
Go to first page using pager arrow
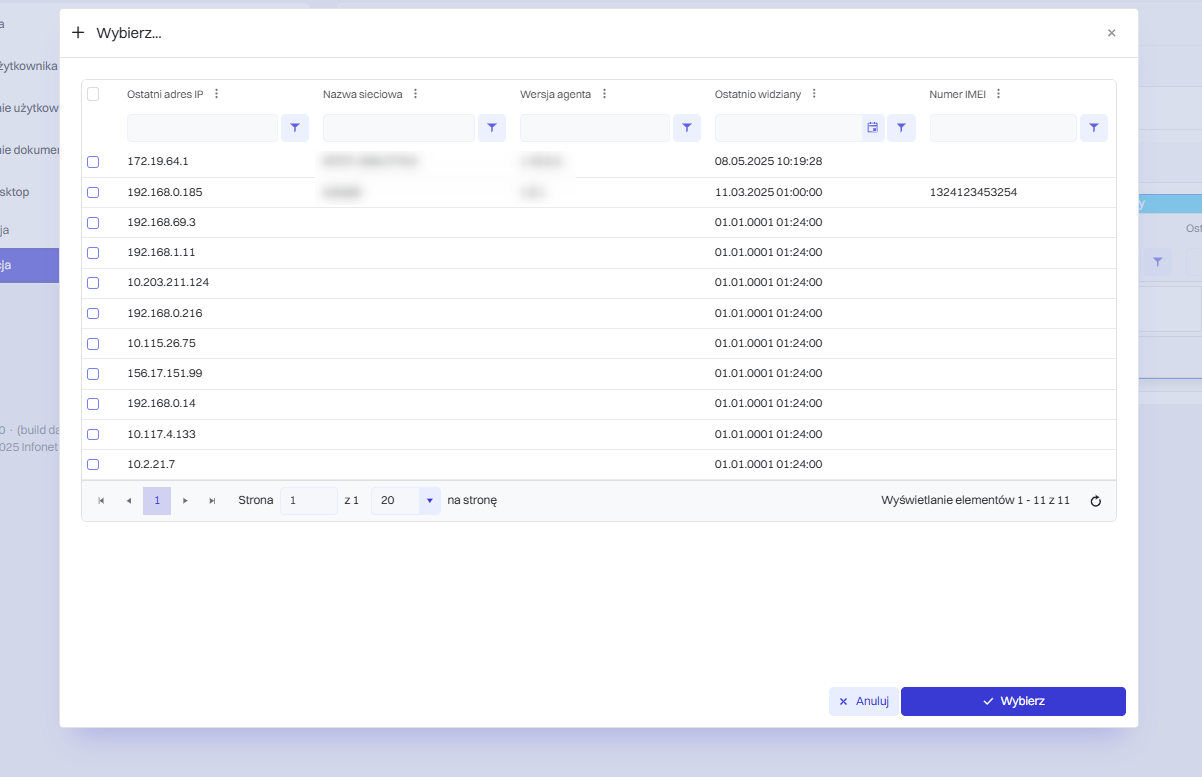tap(101, 501)
